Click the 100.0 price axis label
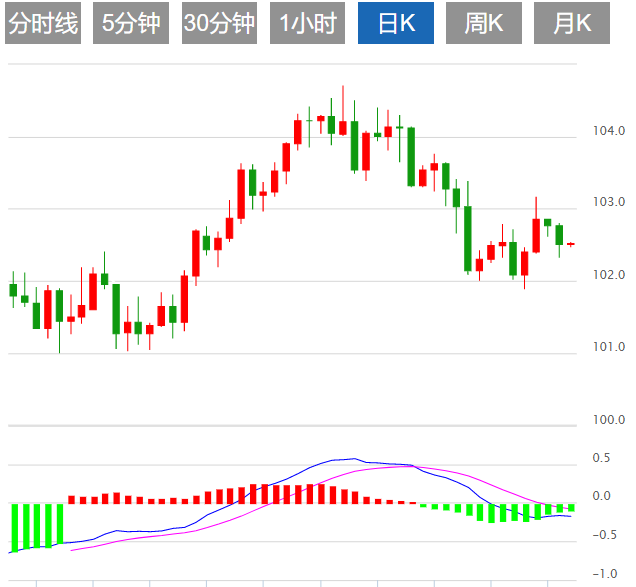636x587 pixels. point(608,420)
